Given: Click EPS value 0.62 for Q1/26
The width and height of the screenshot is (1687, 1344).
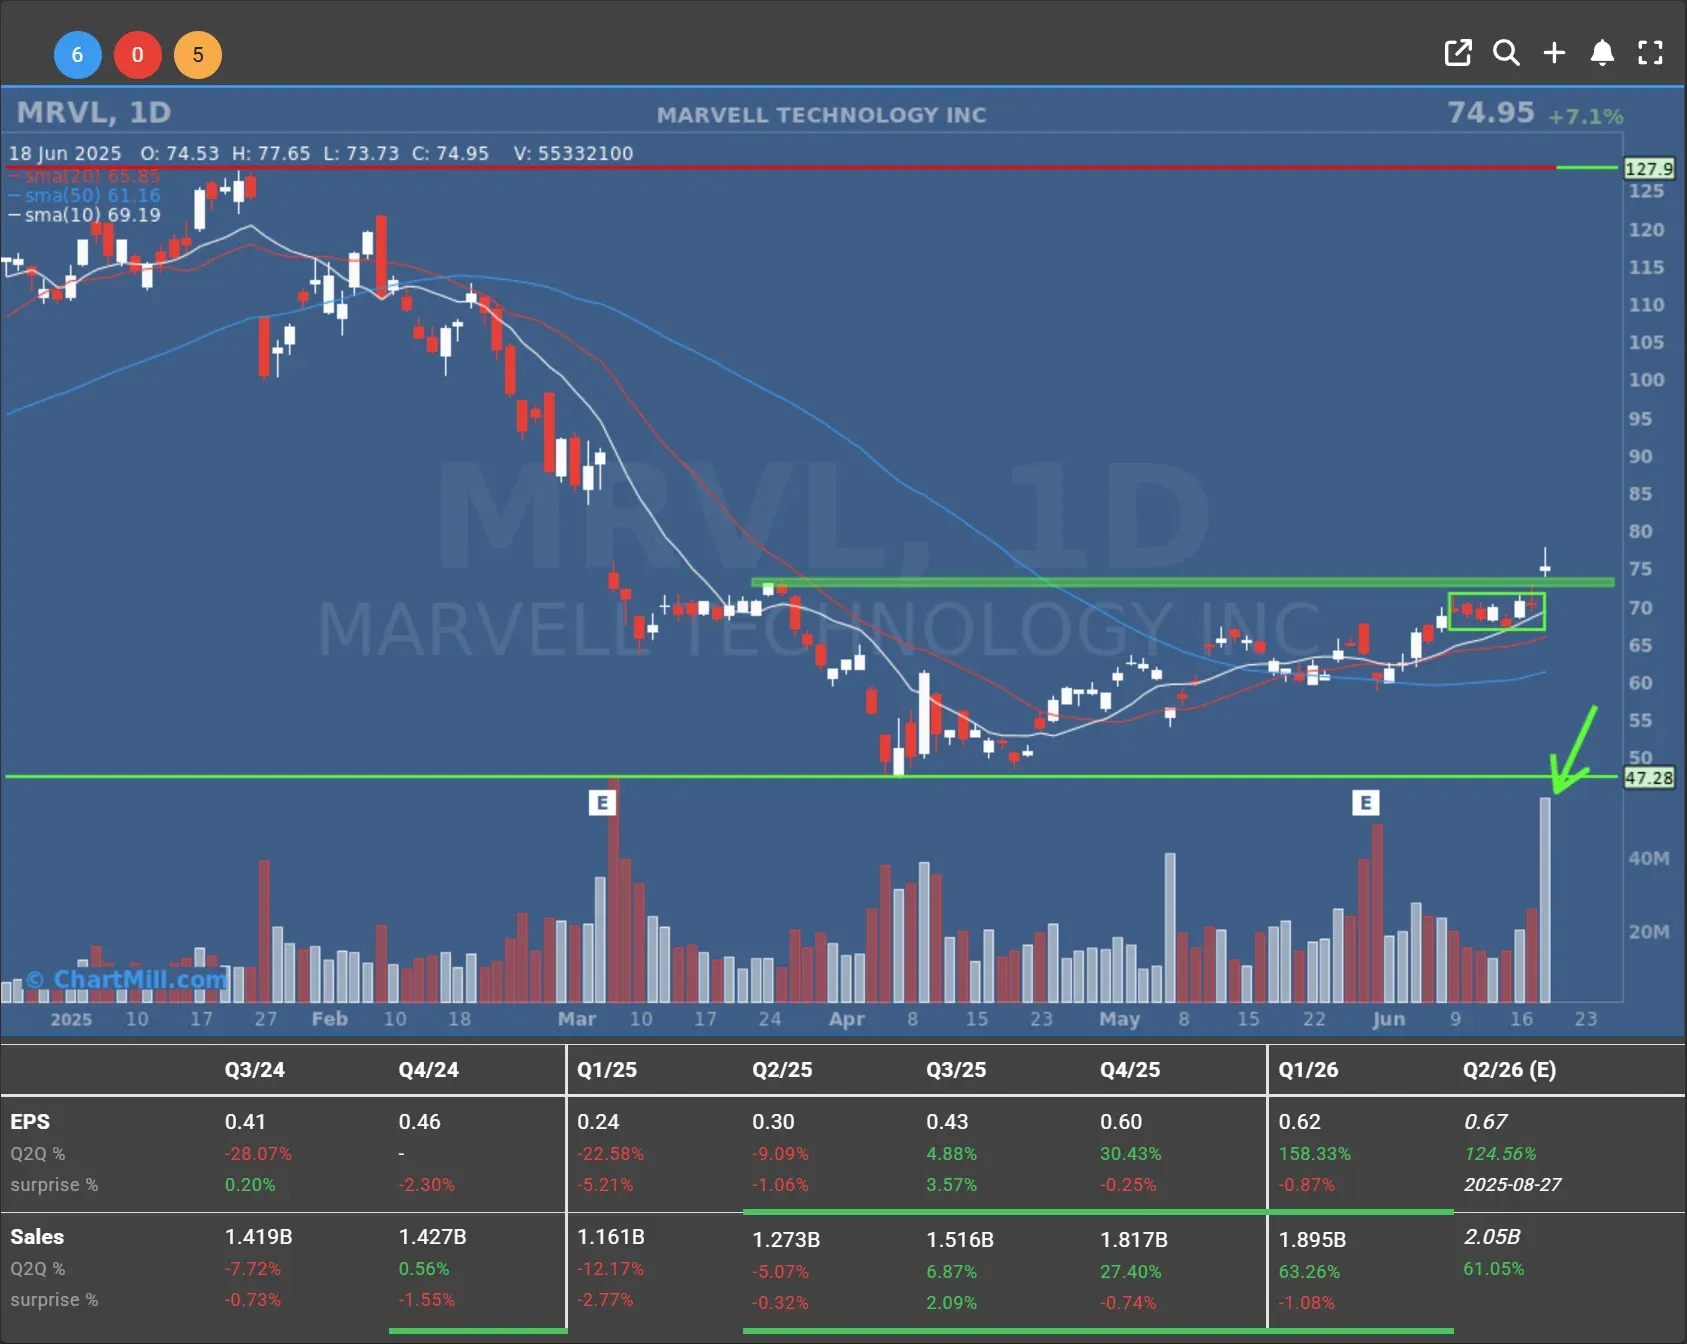Looking at the screenshot, I should point(1299,1122).
